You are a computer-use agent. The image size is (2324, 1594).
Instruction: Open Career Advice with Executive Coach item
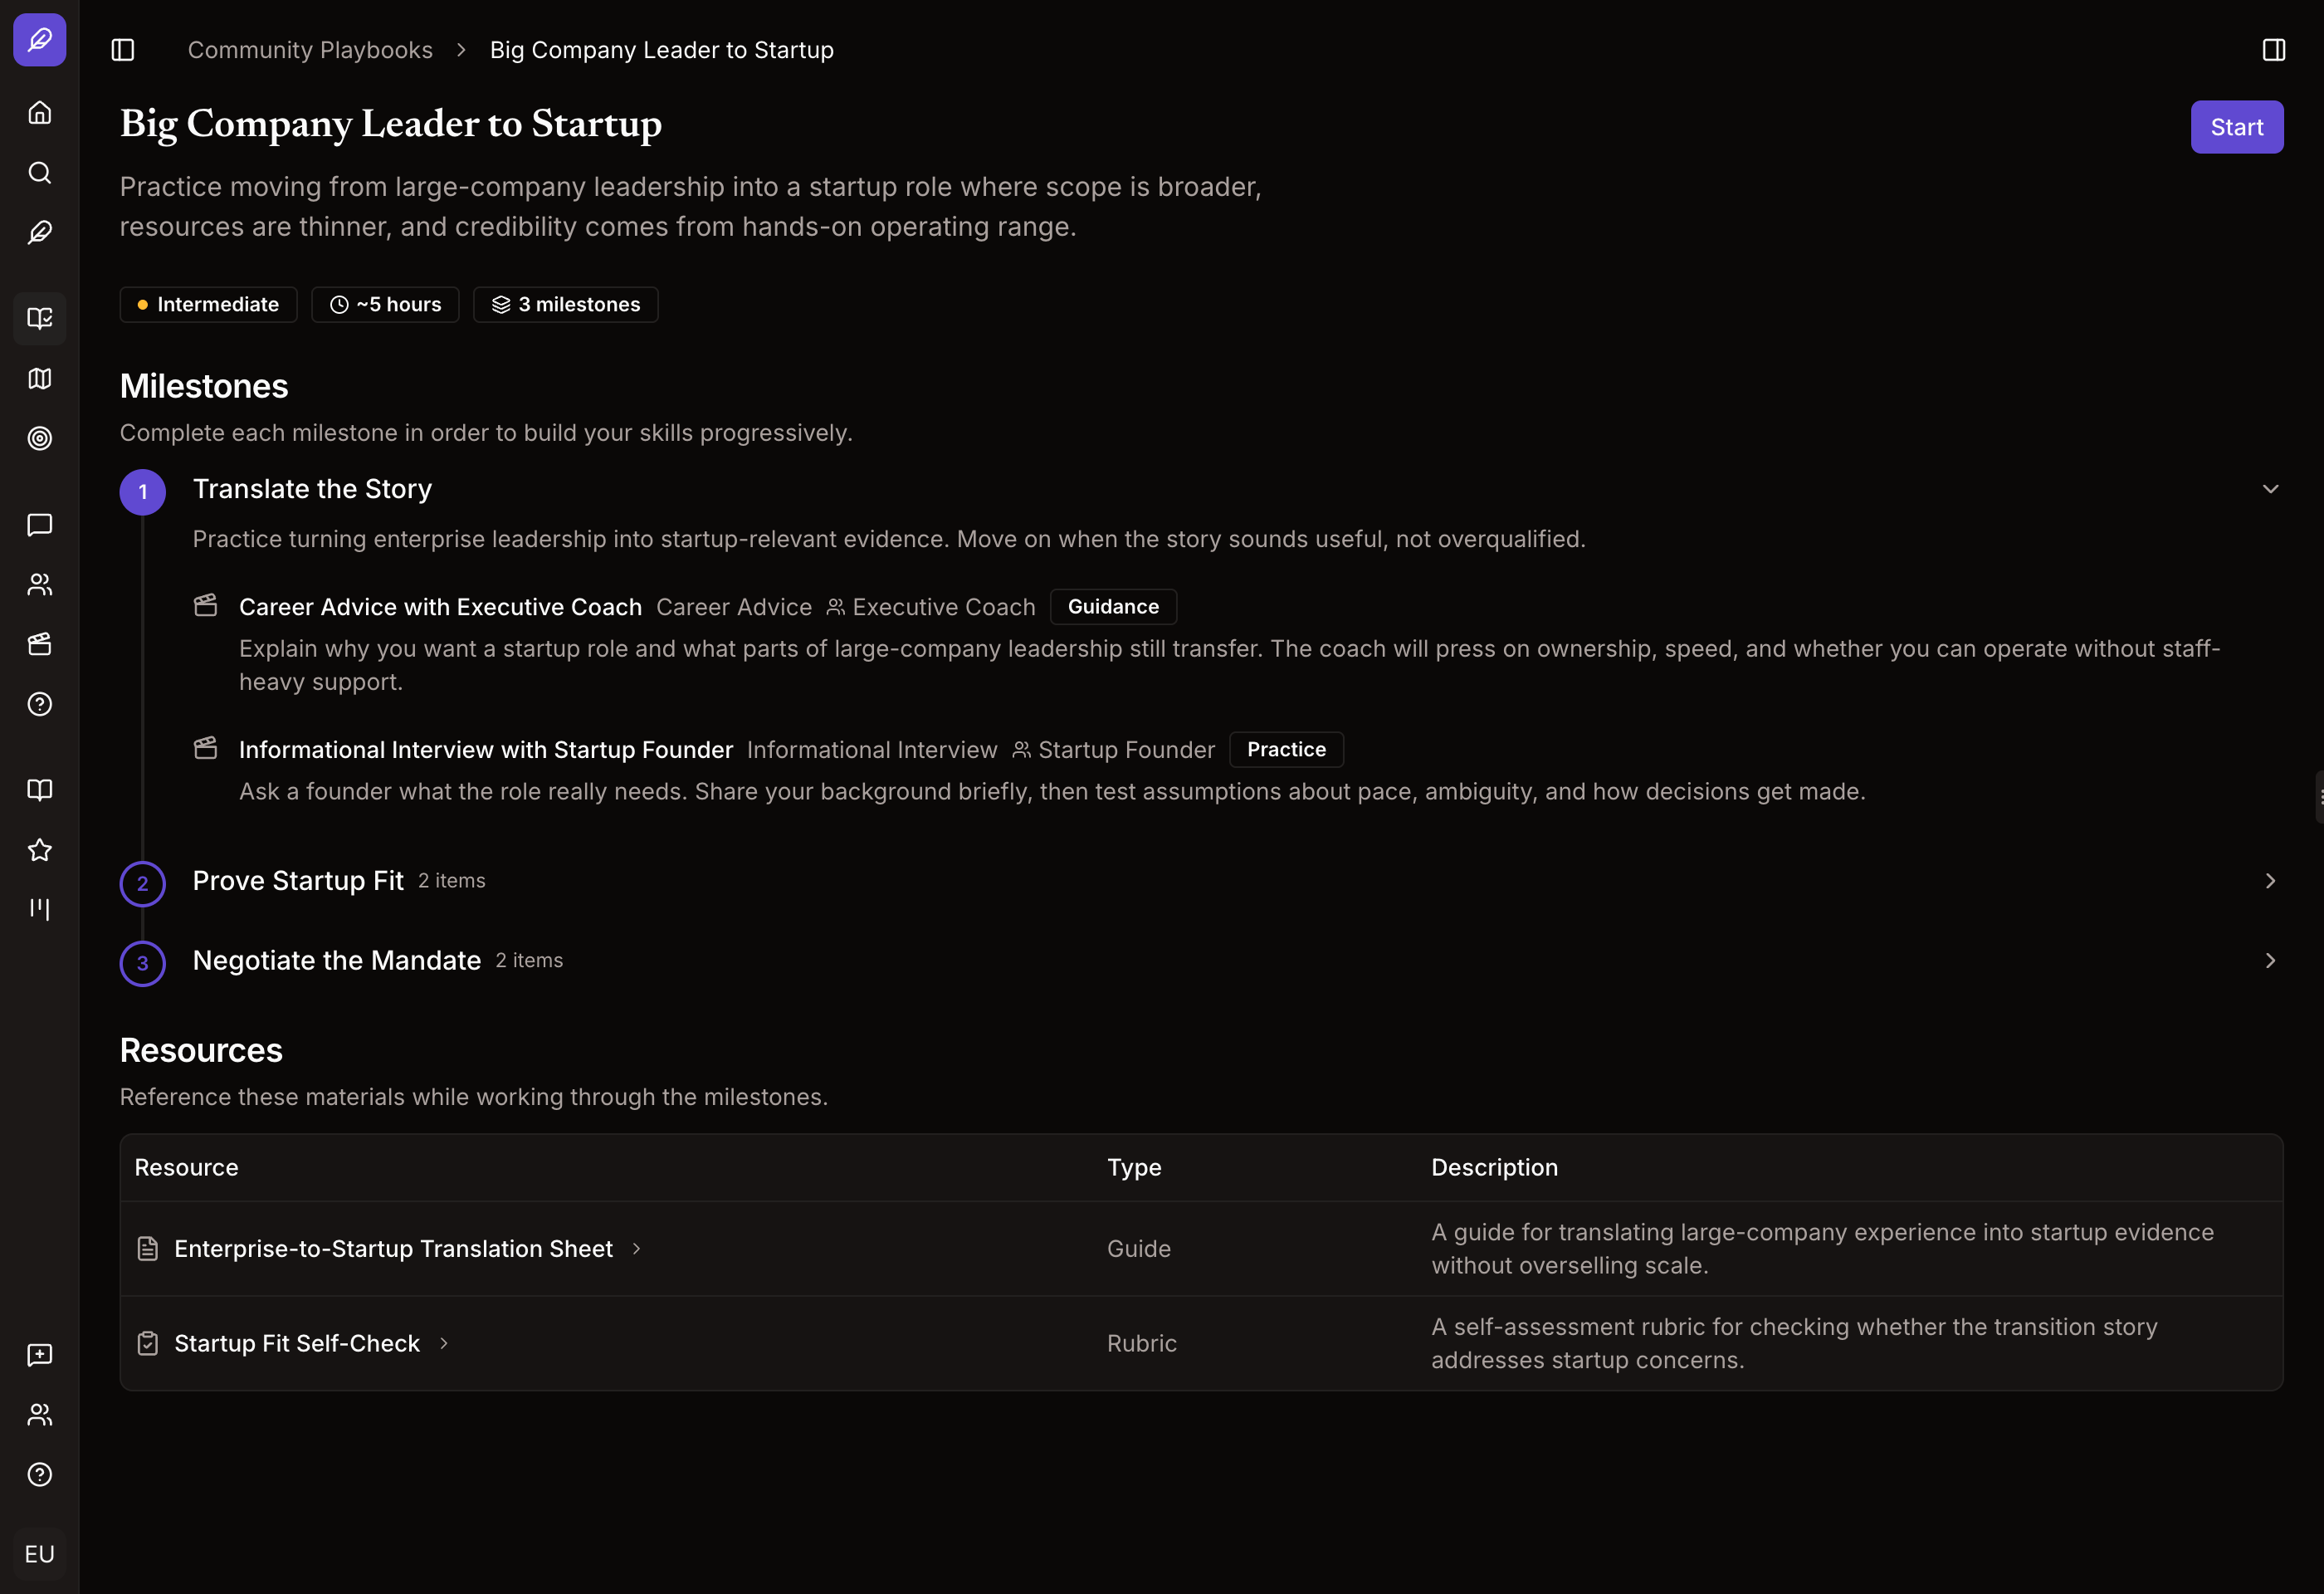point(440,607)
